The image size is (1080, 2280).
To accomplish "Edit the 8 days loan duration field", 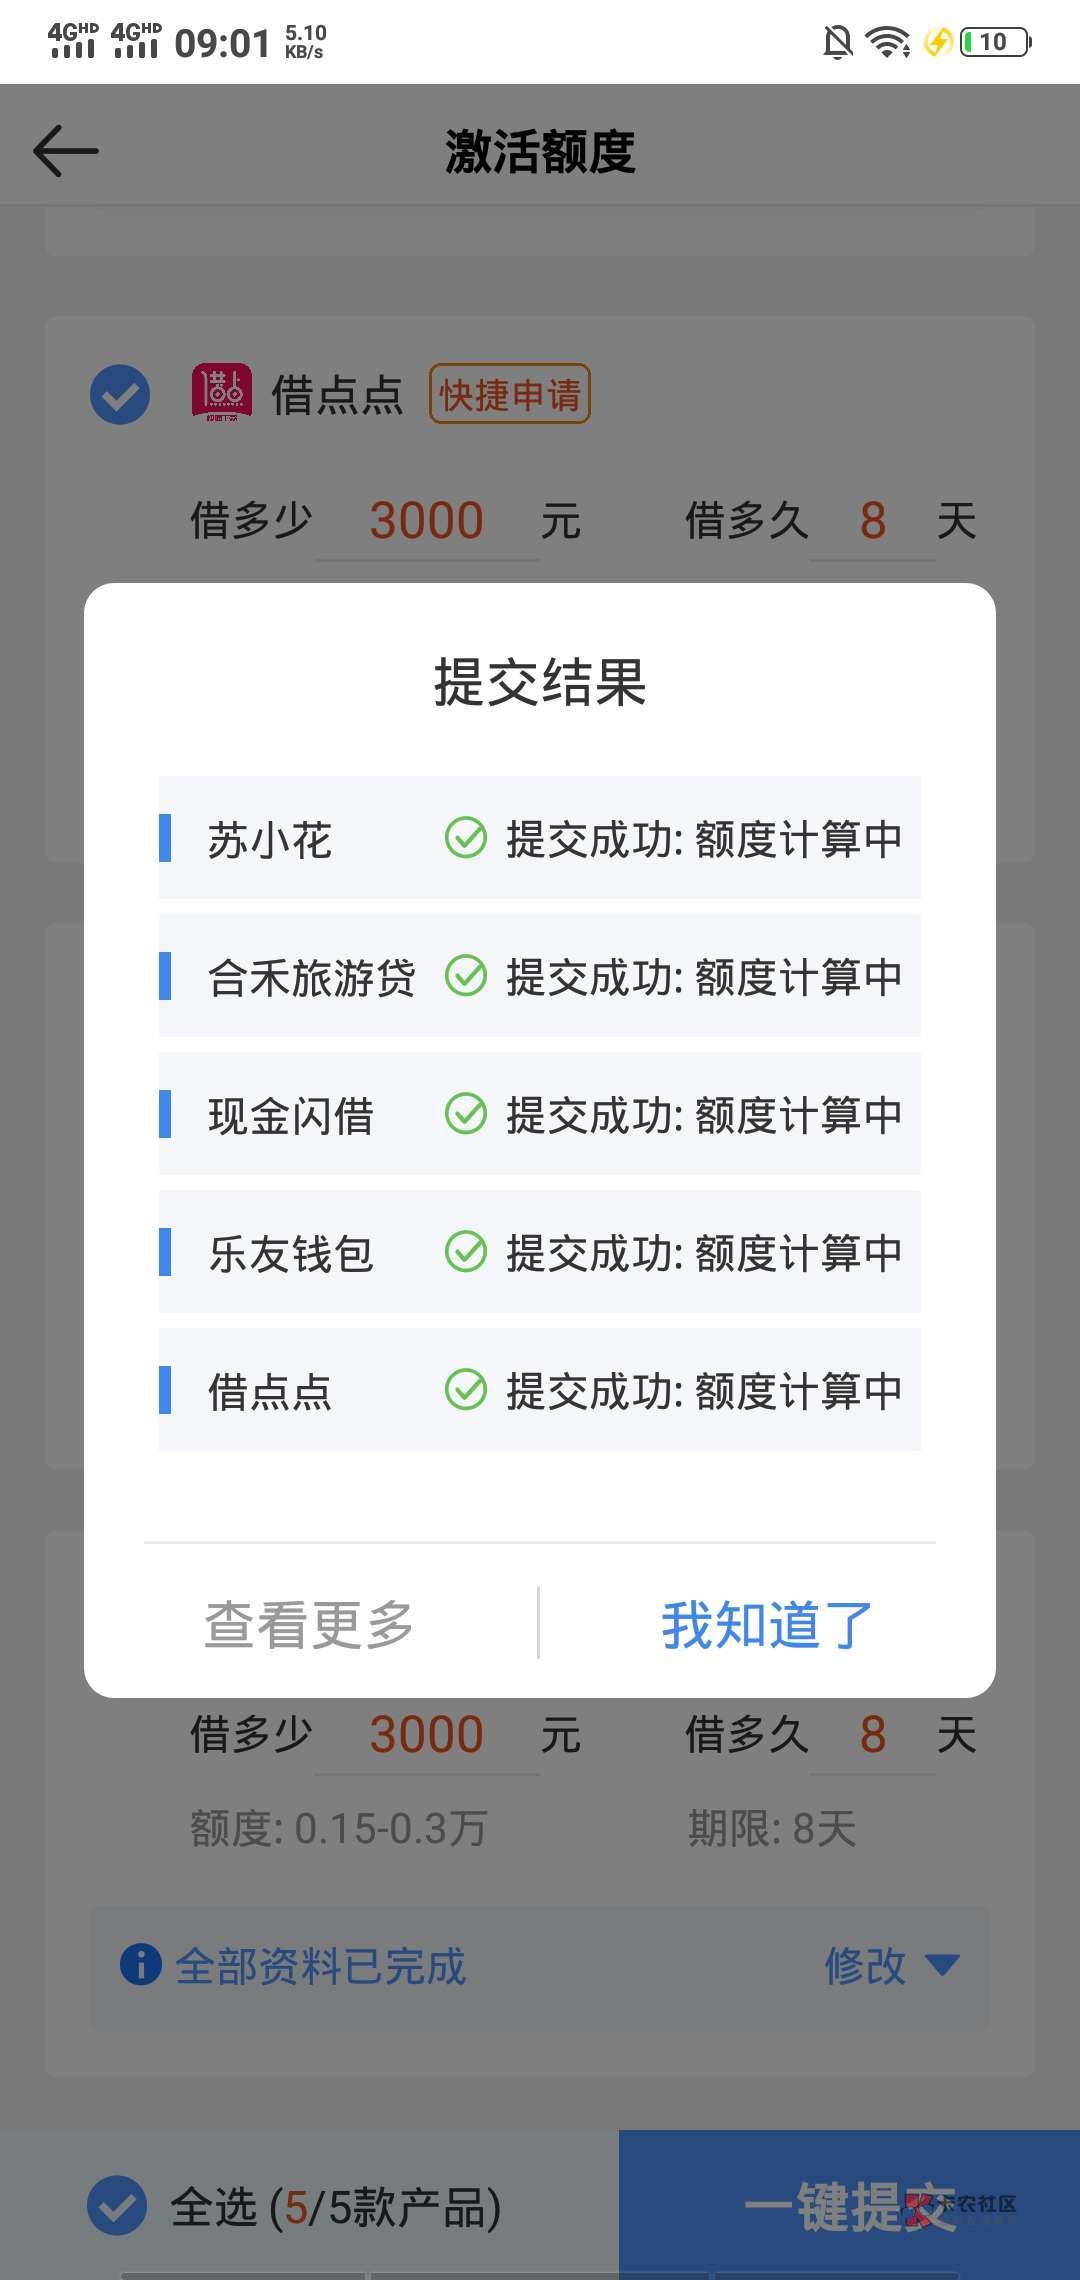I will pyautogui.click(x=872, y=521).
